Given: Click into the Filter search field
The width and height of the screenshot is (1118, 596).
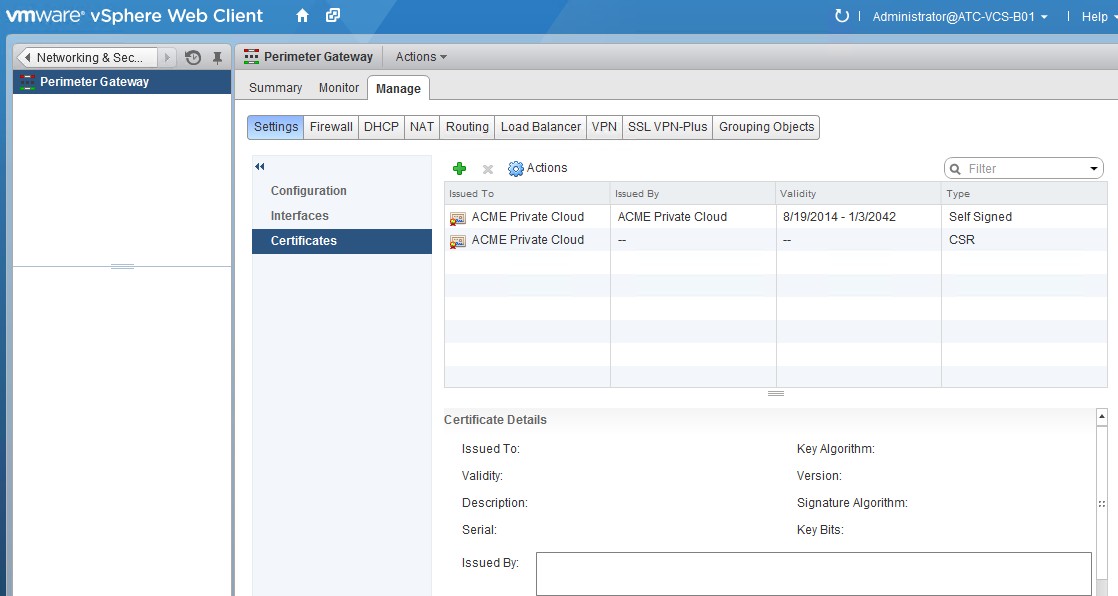Looking at the screenshot, I should click(x=1025, y=169).
